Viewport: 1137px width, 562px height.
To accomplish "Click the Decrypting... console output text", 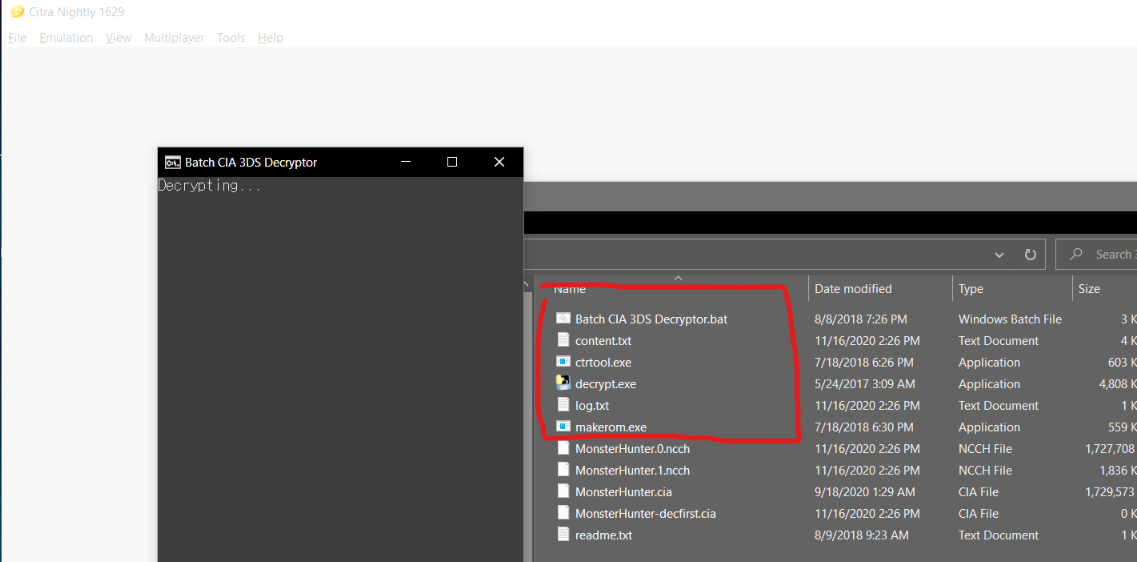I will click(210, 186).
